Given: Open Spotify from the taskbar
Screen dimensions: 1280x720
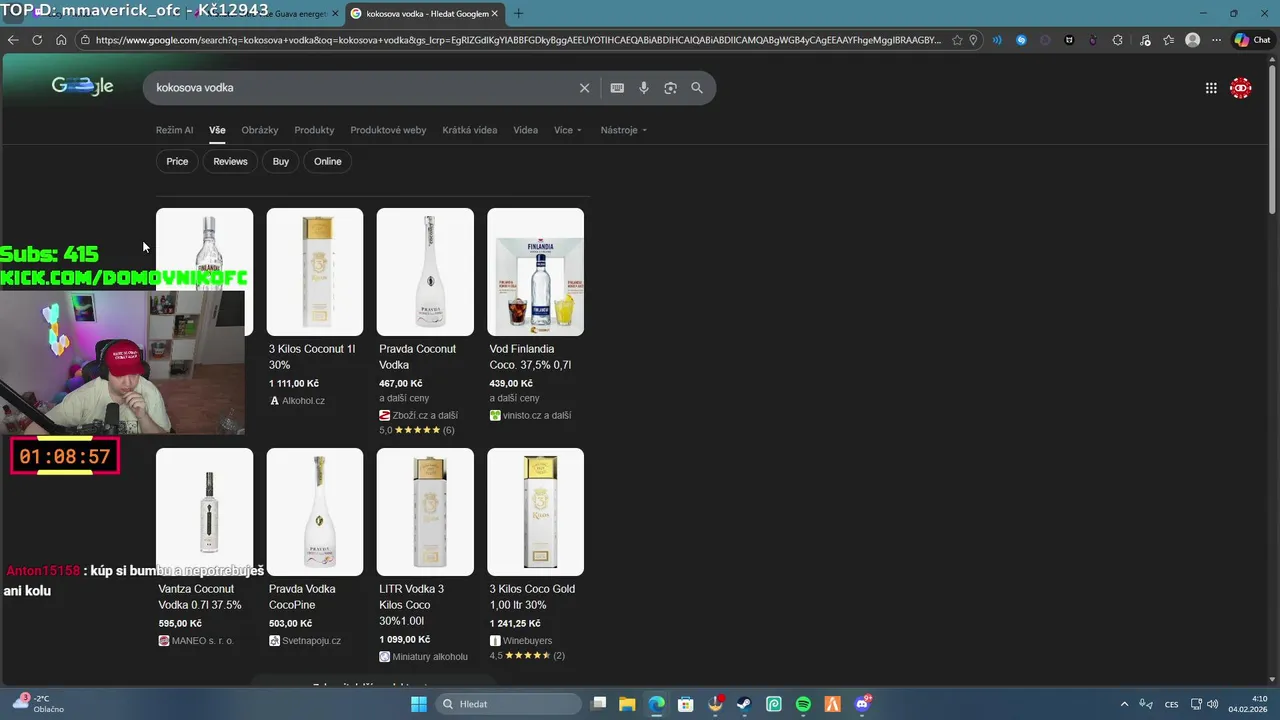Looking at the screenshot, I should [x=803, y=704].
